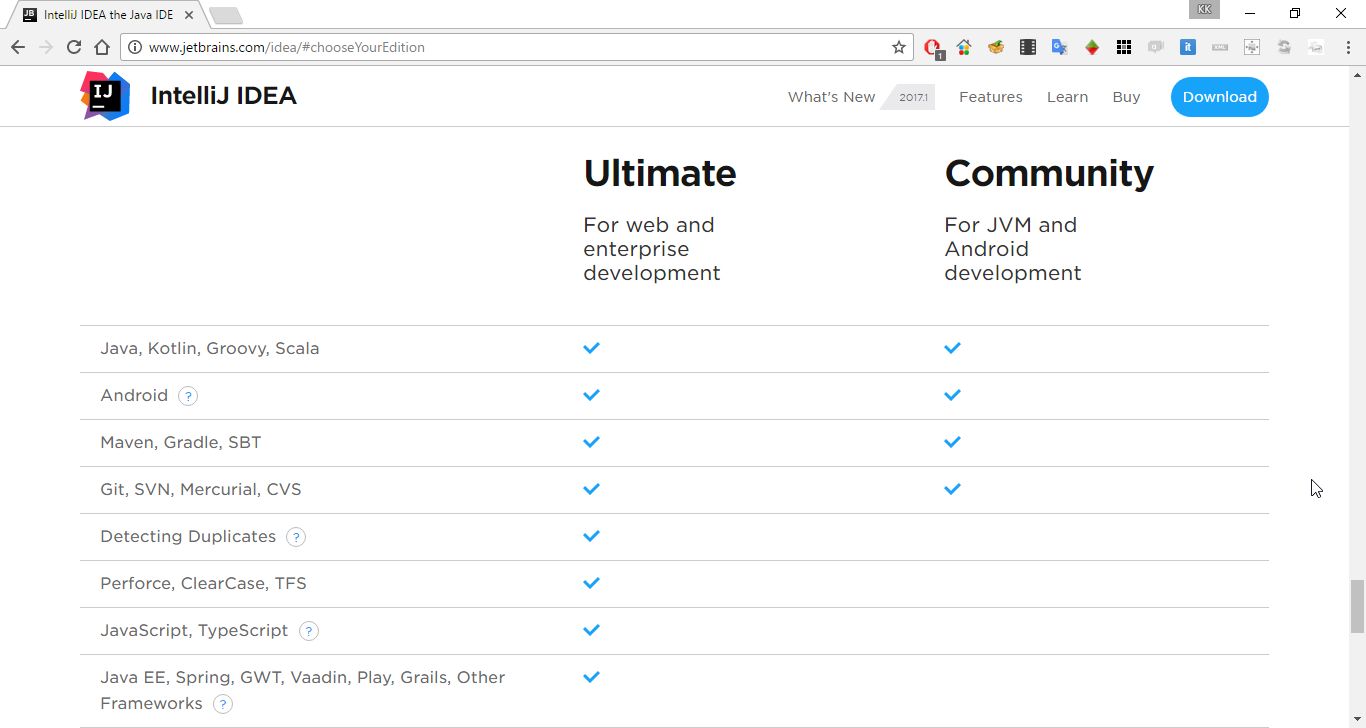Click "For JVM and Android development" text

click(1012, 249)
